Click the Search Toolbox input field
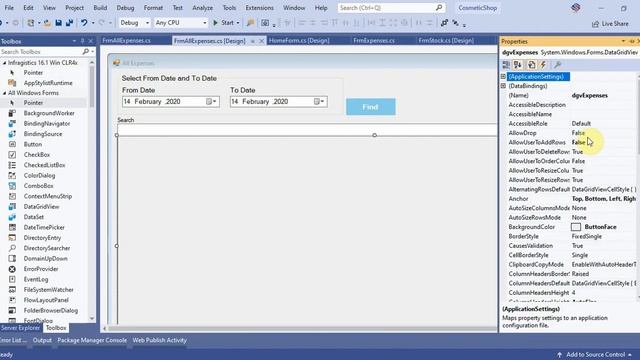The width and height of the screenshot is (640, 360). coord(41,52)
